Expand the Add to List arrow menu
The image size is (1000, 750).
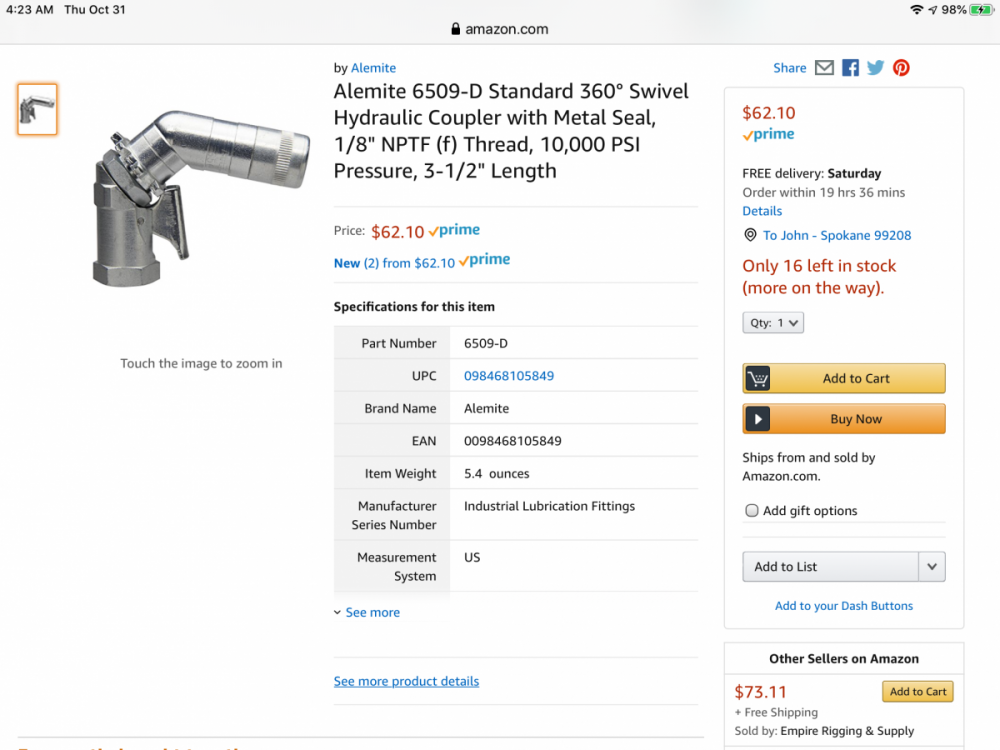click(x=932, y=567)
